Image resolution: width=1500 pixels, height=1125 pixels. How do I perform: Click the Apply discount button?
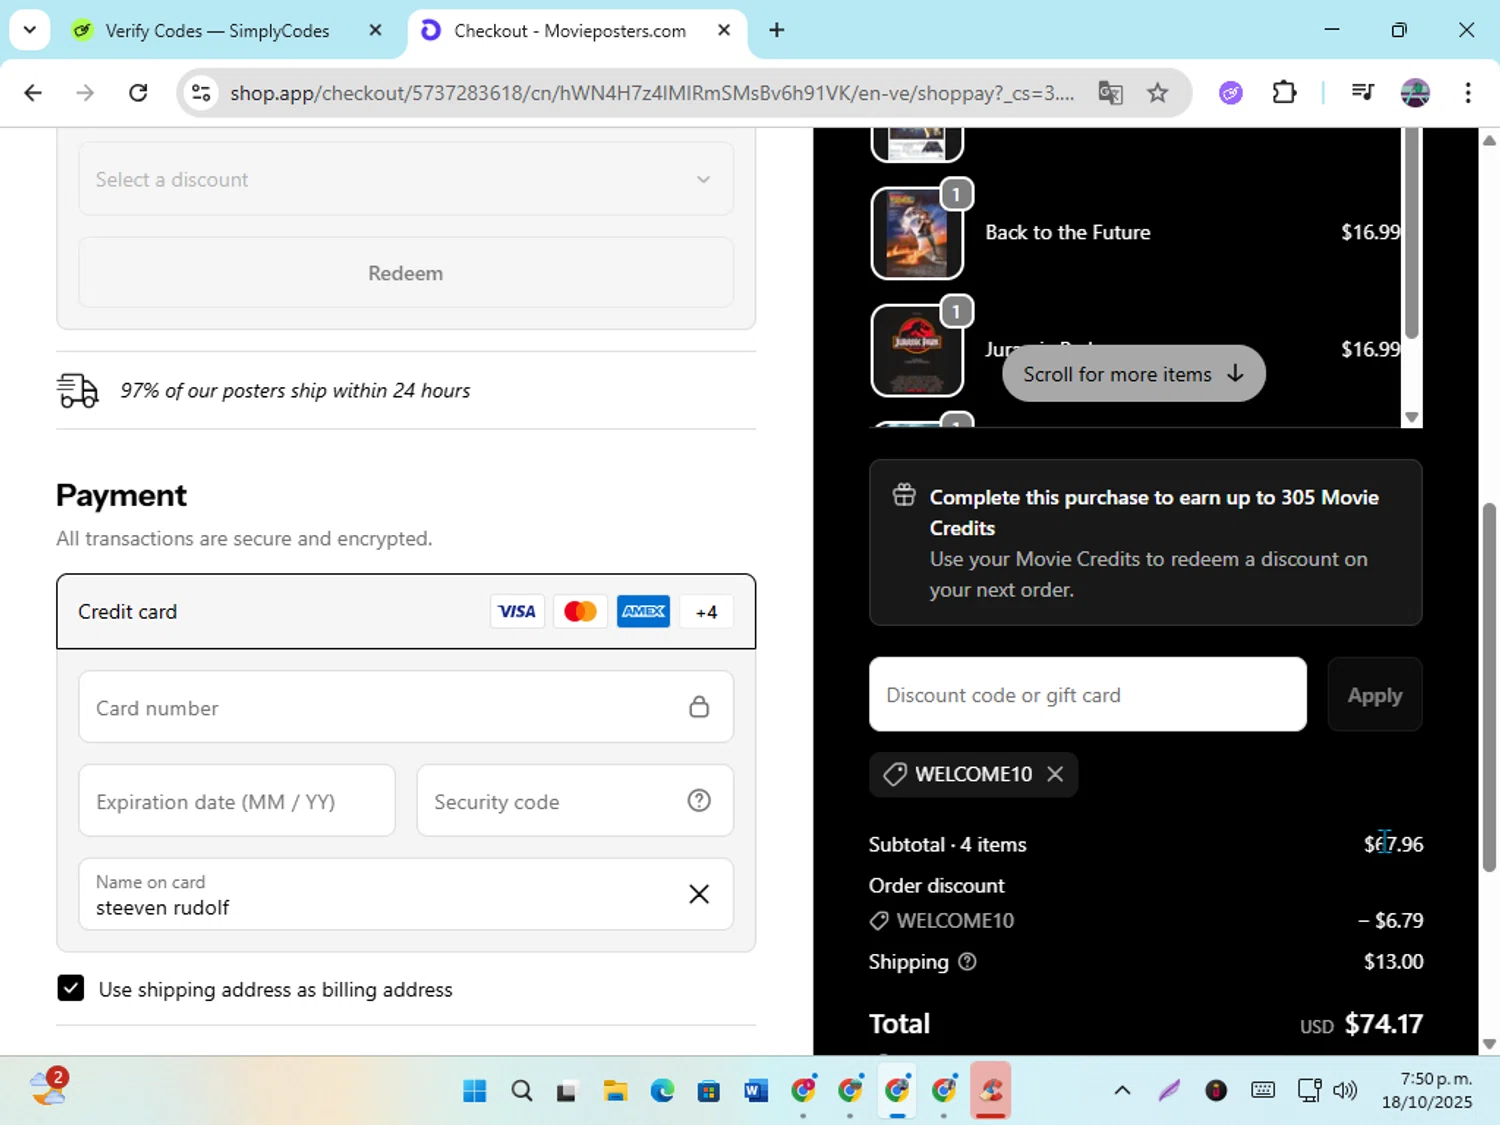[x=1375, y=695]
